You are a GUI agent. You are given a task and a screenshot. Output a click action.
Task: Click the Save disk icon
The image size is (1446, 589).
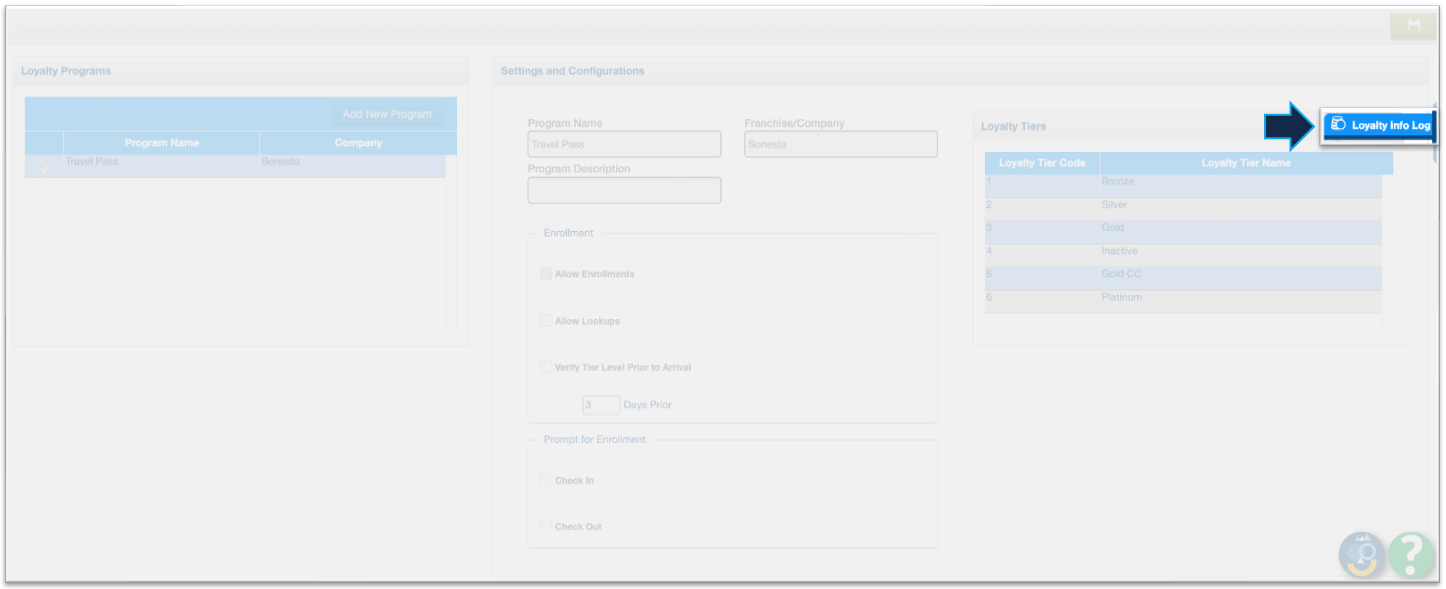[1413, 26]
